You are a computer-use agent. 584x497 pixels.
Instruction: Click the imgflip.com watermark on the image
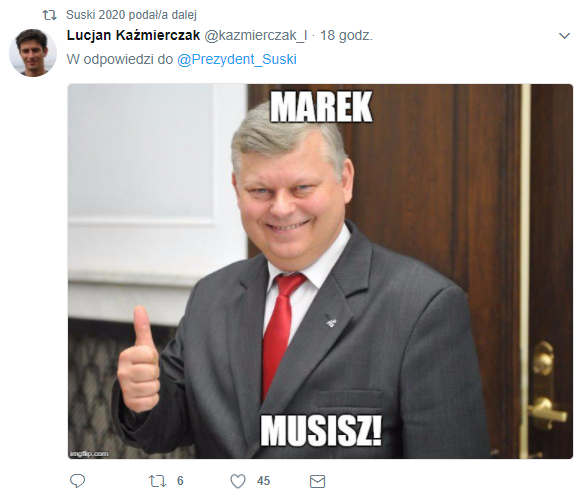89,453
